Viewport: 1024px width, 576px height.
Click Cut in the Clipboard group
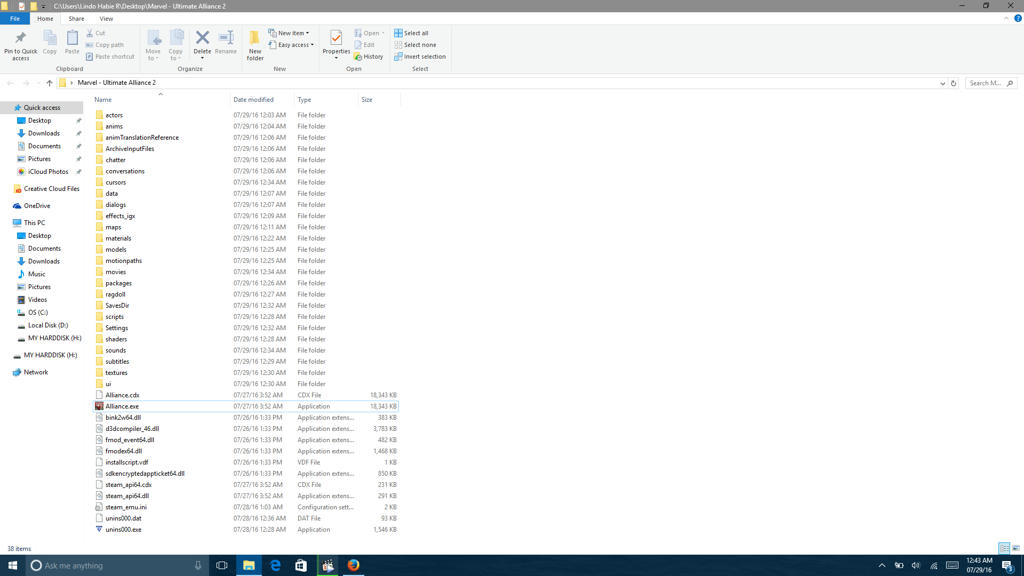coord(96,33)
